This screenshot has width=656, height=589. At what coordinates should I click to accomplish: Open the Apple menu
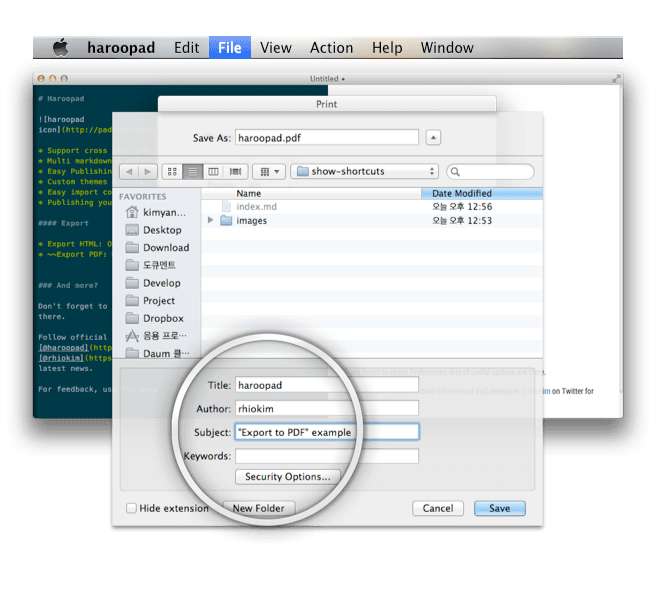click(61, 47)
